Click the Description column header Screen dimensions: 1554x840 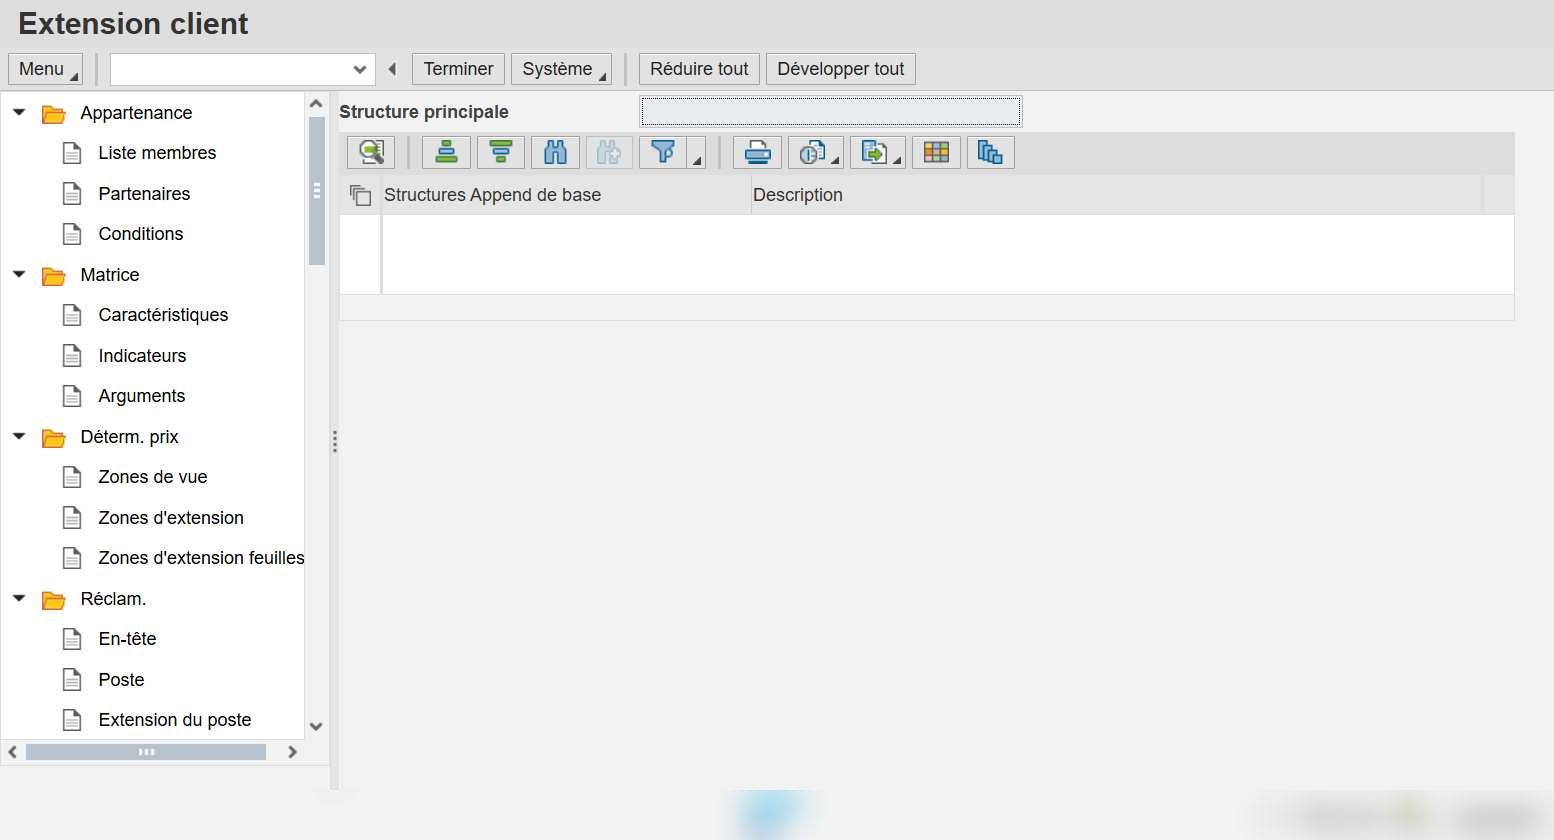[1116, 195]
